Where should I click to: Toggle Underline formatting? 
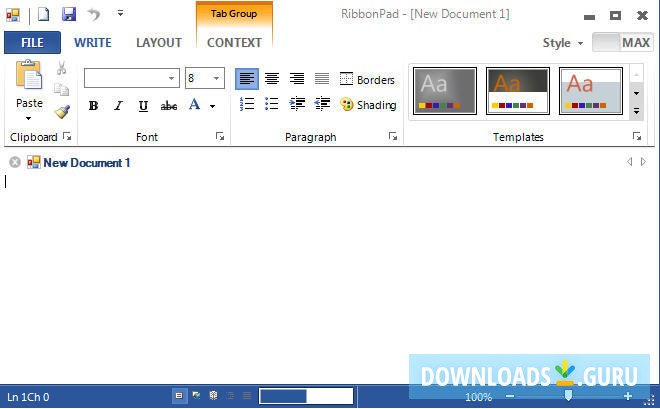click(x=143, y=106)
